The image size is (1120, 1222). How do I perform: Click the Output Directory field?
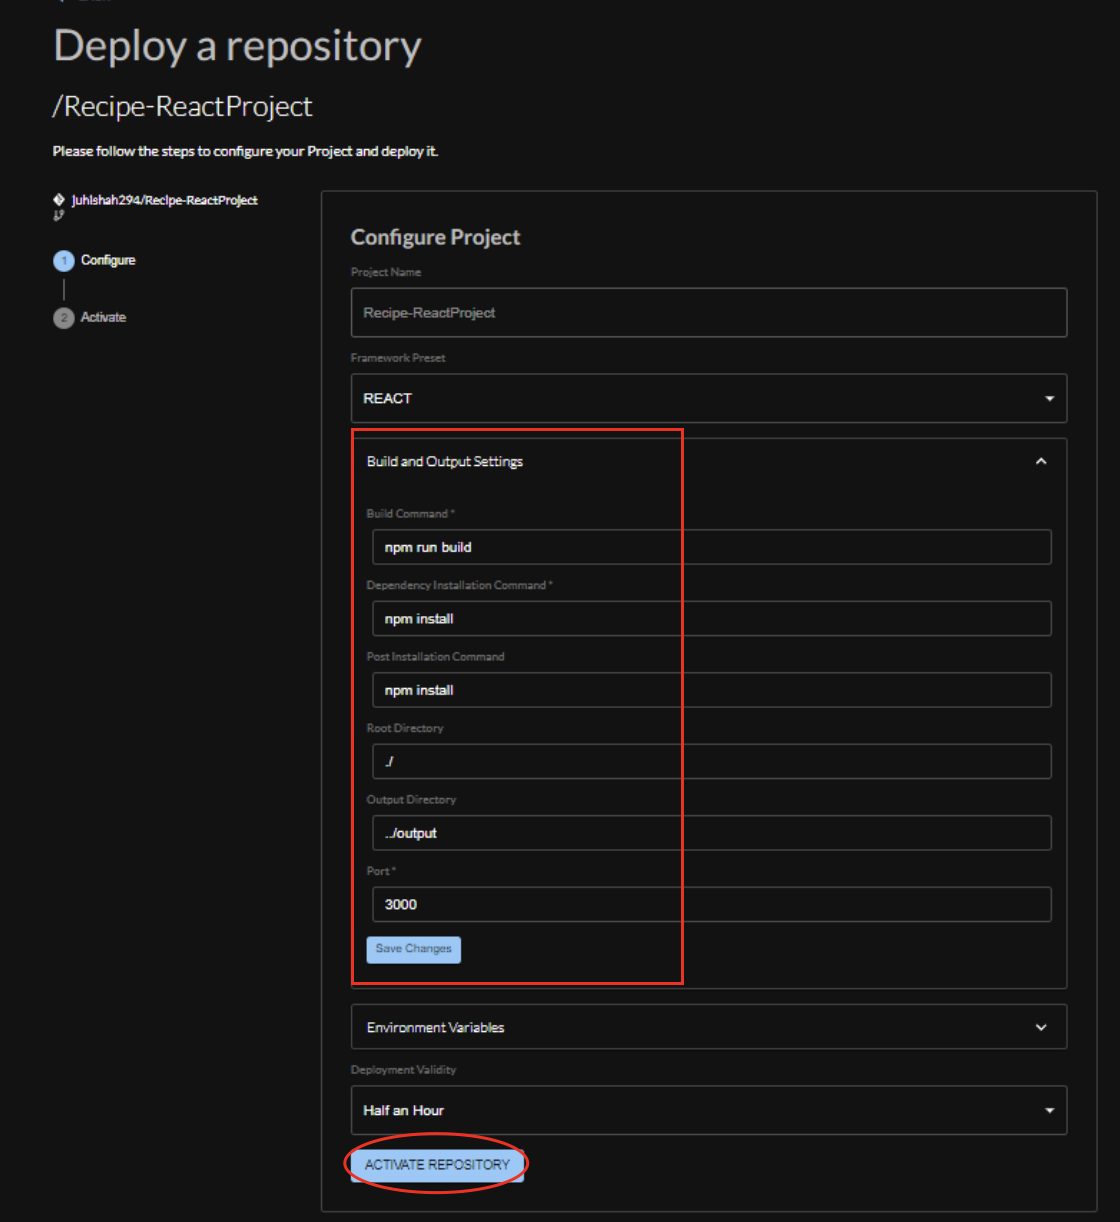coord(711,833)
